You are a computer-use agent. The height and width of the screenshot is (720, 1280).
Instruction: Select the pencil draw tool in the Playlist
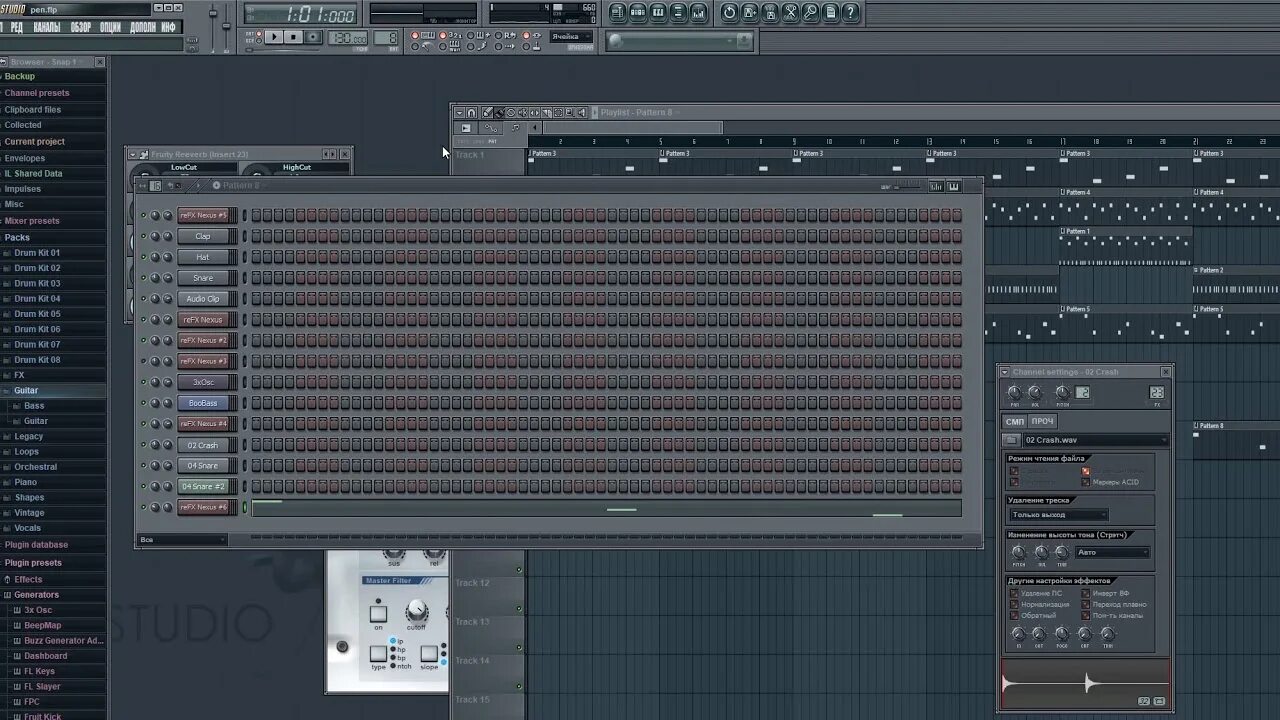click(487, 112)
